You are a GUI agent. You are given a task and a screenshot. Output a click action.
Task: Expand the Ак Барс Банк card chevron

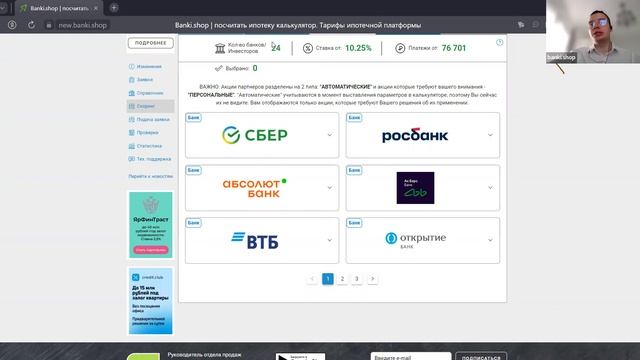(x=490, y=188)
